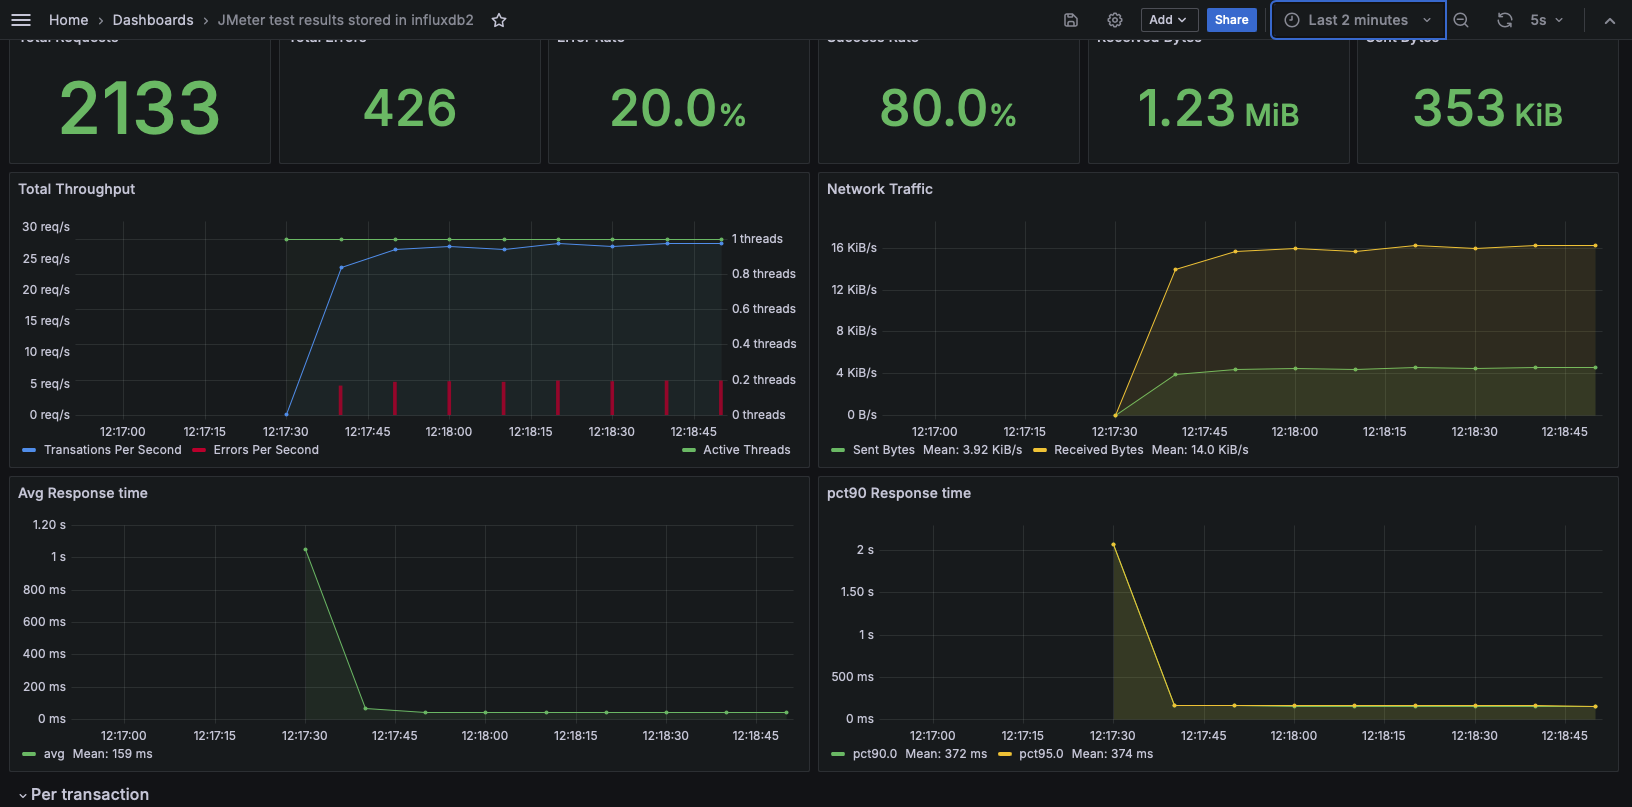1632x807 pixels.
Task: Open Total Throughput panel title
Action: point(76,189)
